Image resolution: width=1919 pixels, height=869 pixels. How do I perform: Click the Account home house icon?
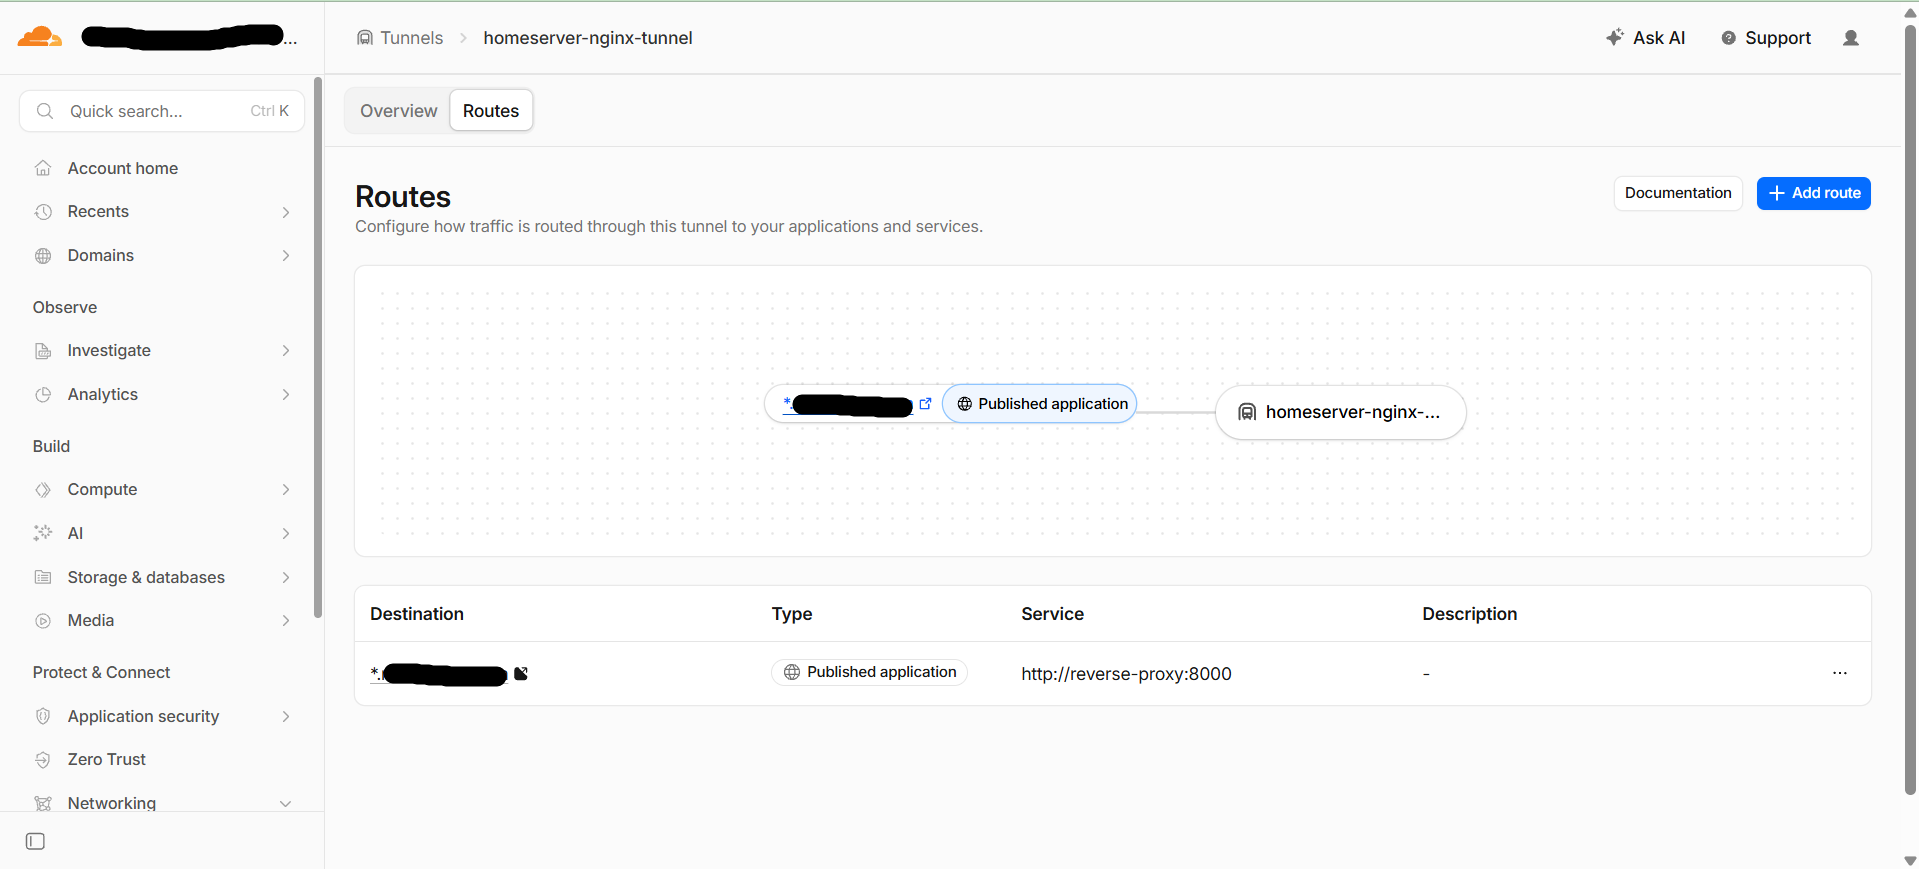[43, 168]
